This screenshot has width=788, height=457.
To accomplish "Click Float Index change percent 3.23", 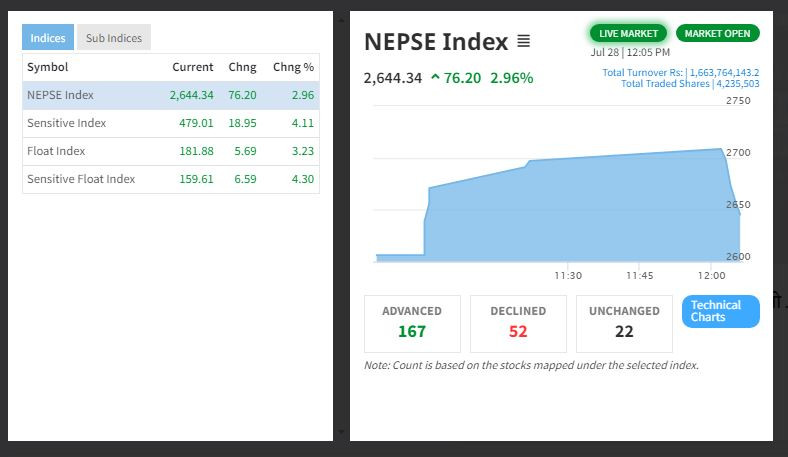I will tap(303, 151).
